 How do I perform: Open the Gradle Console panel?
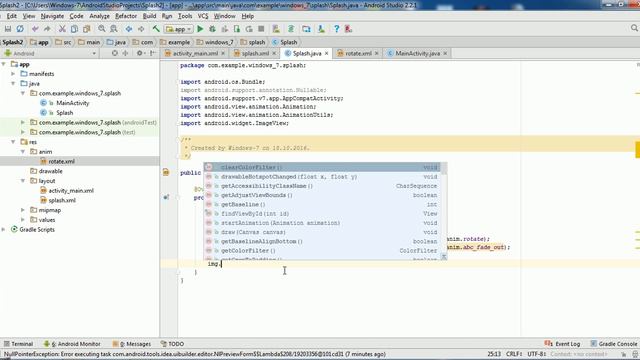[x=614, y=344]
